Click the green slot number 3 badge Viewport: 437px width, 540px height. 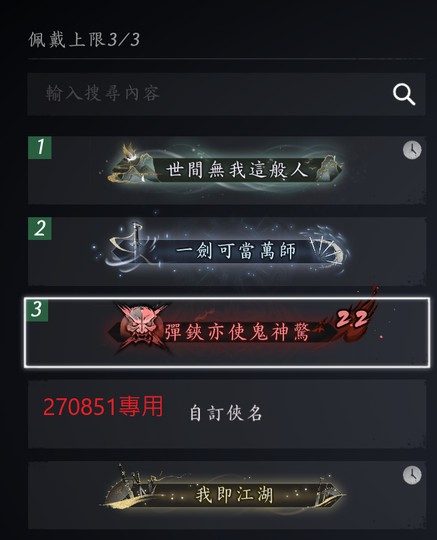37,310
